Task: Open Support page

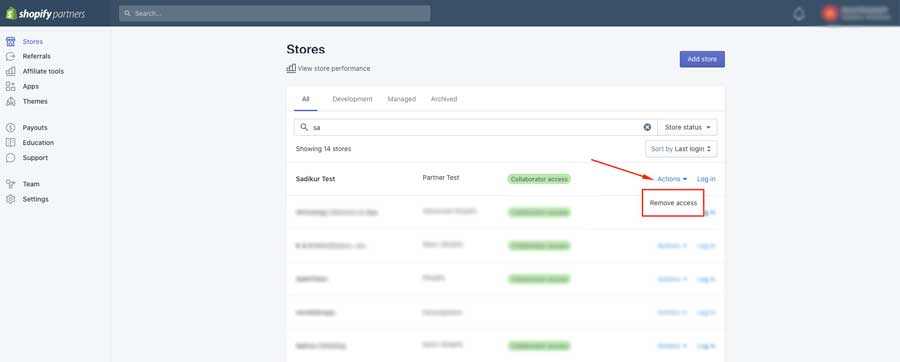Action: 35,158
